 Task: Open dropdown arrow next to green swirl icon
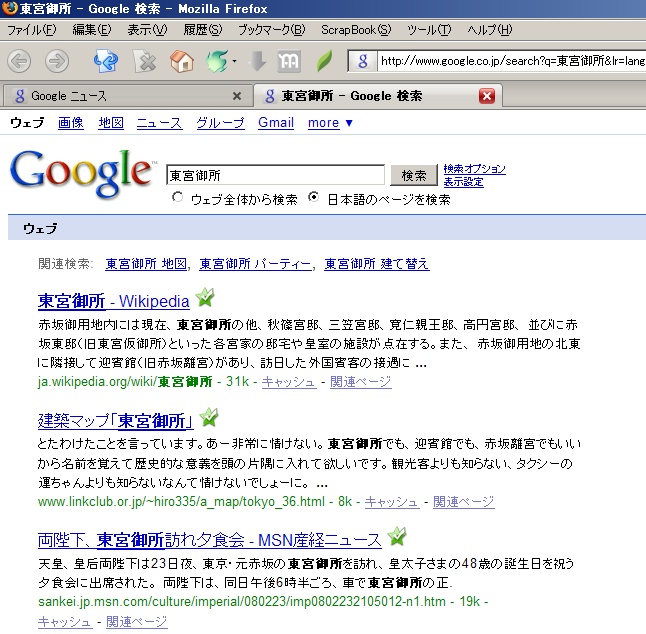tap(235, 62)
